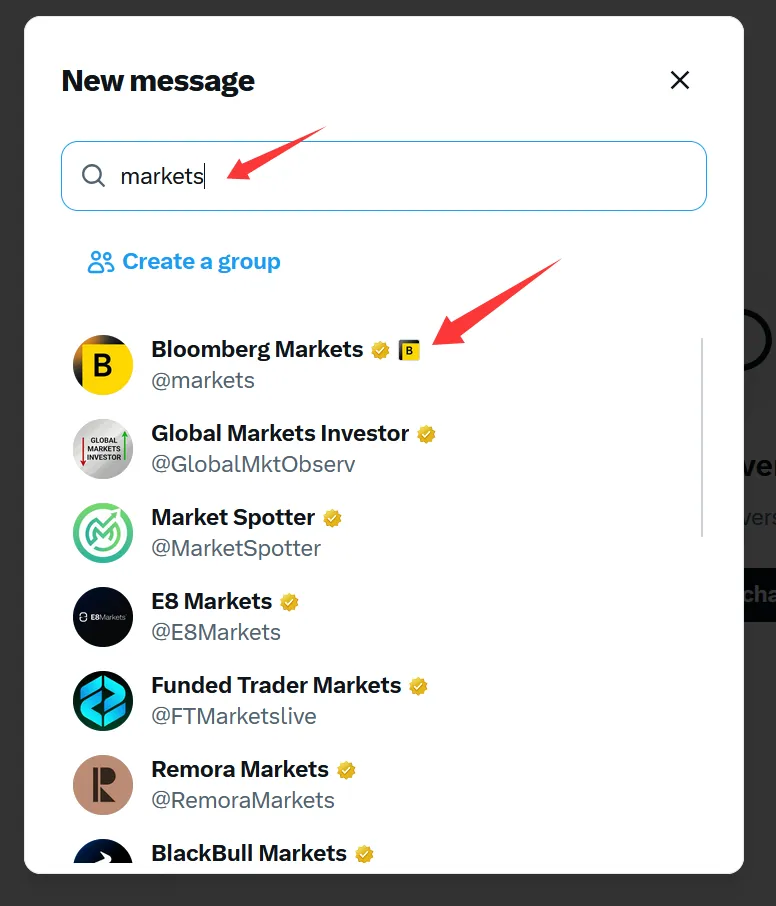Choose Market Spotter avatar

pyautogui.click(x=103, y=533)
